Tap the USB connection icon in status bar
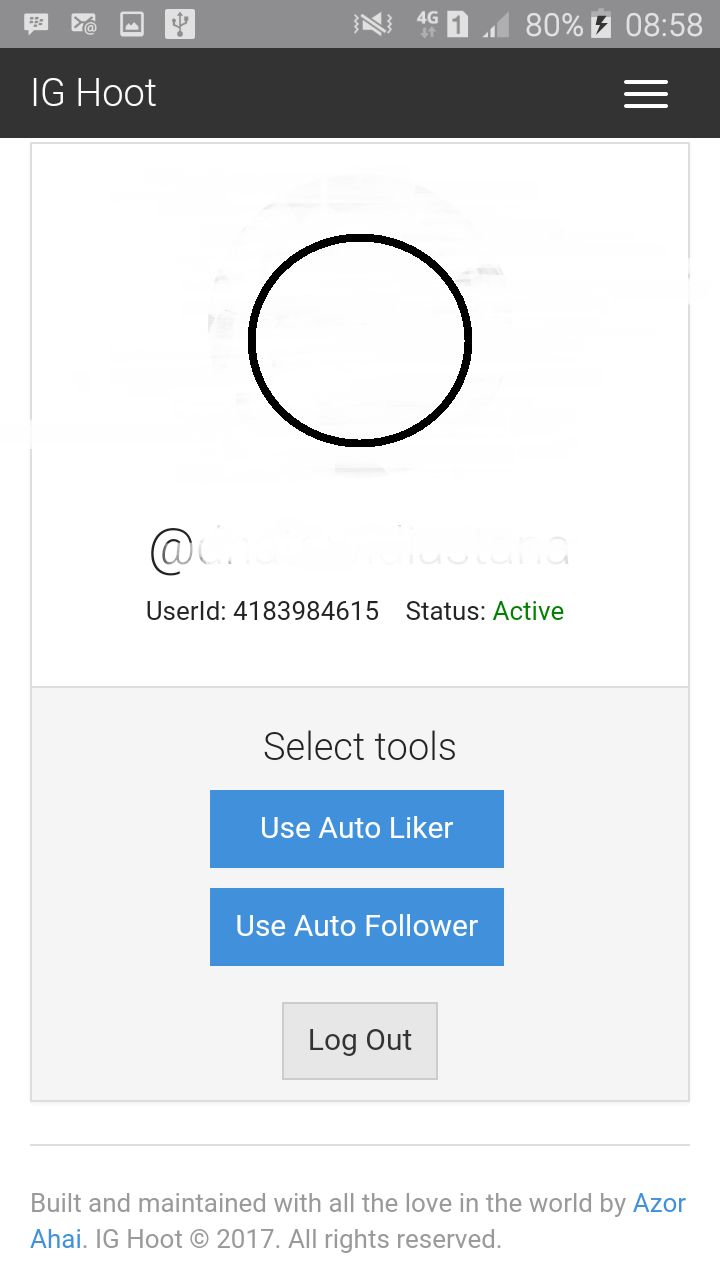Image resolution: width=720 pixels, height=1280 pixels. click(180, 24)
